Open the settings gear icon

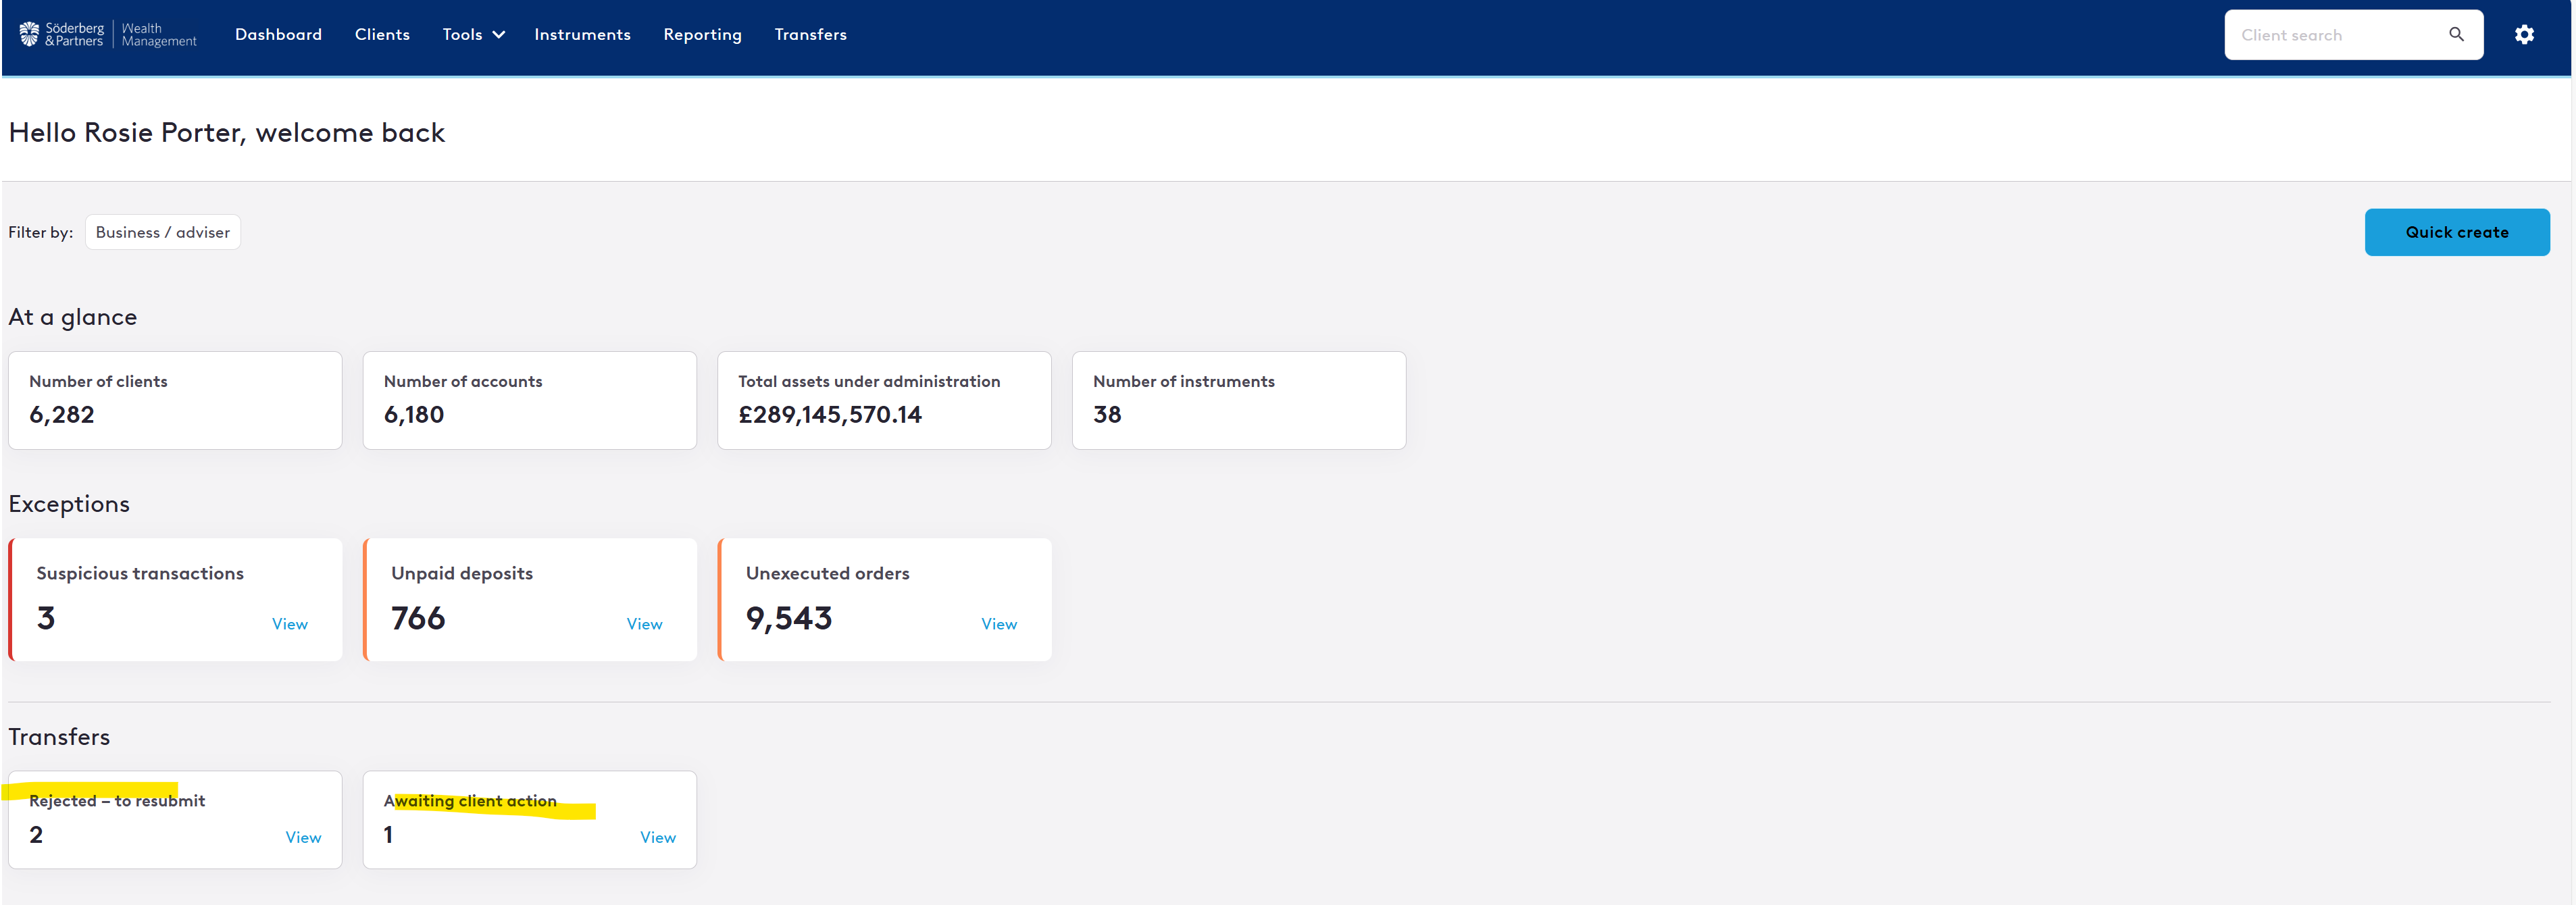click(2523, 35)
